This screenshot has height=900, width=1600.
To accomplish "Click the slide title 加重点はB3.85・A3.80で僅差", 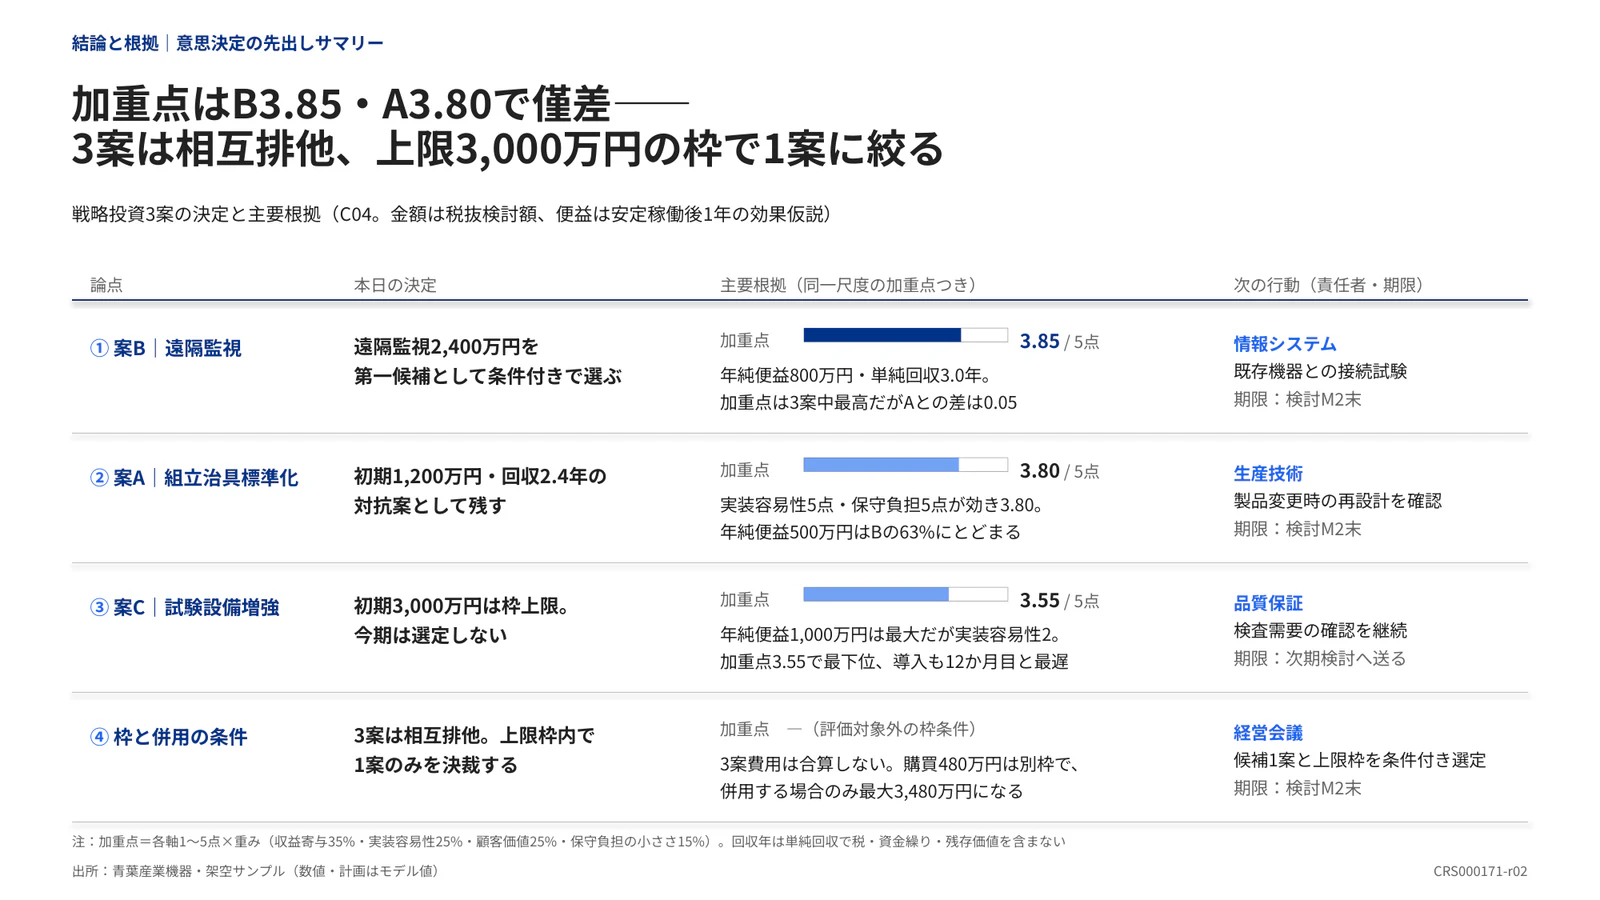I will pyautogui.click(x=341, y=104).
